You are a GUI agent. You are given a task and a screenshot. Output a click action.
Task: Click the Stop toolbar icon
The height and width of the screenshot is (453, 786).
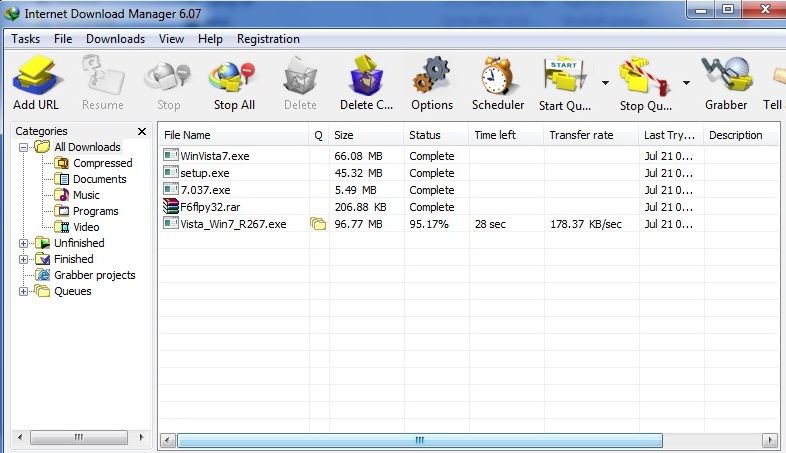pos(168,78)
